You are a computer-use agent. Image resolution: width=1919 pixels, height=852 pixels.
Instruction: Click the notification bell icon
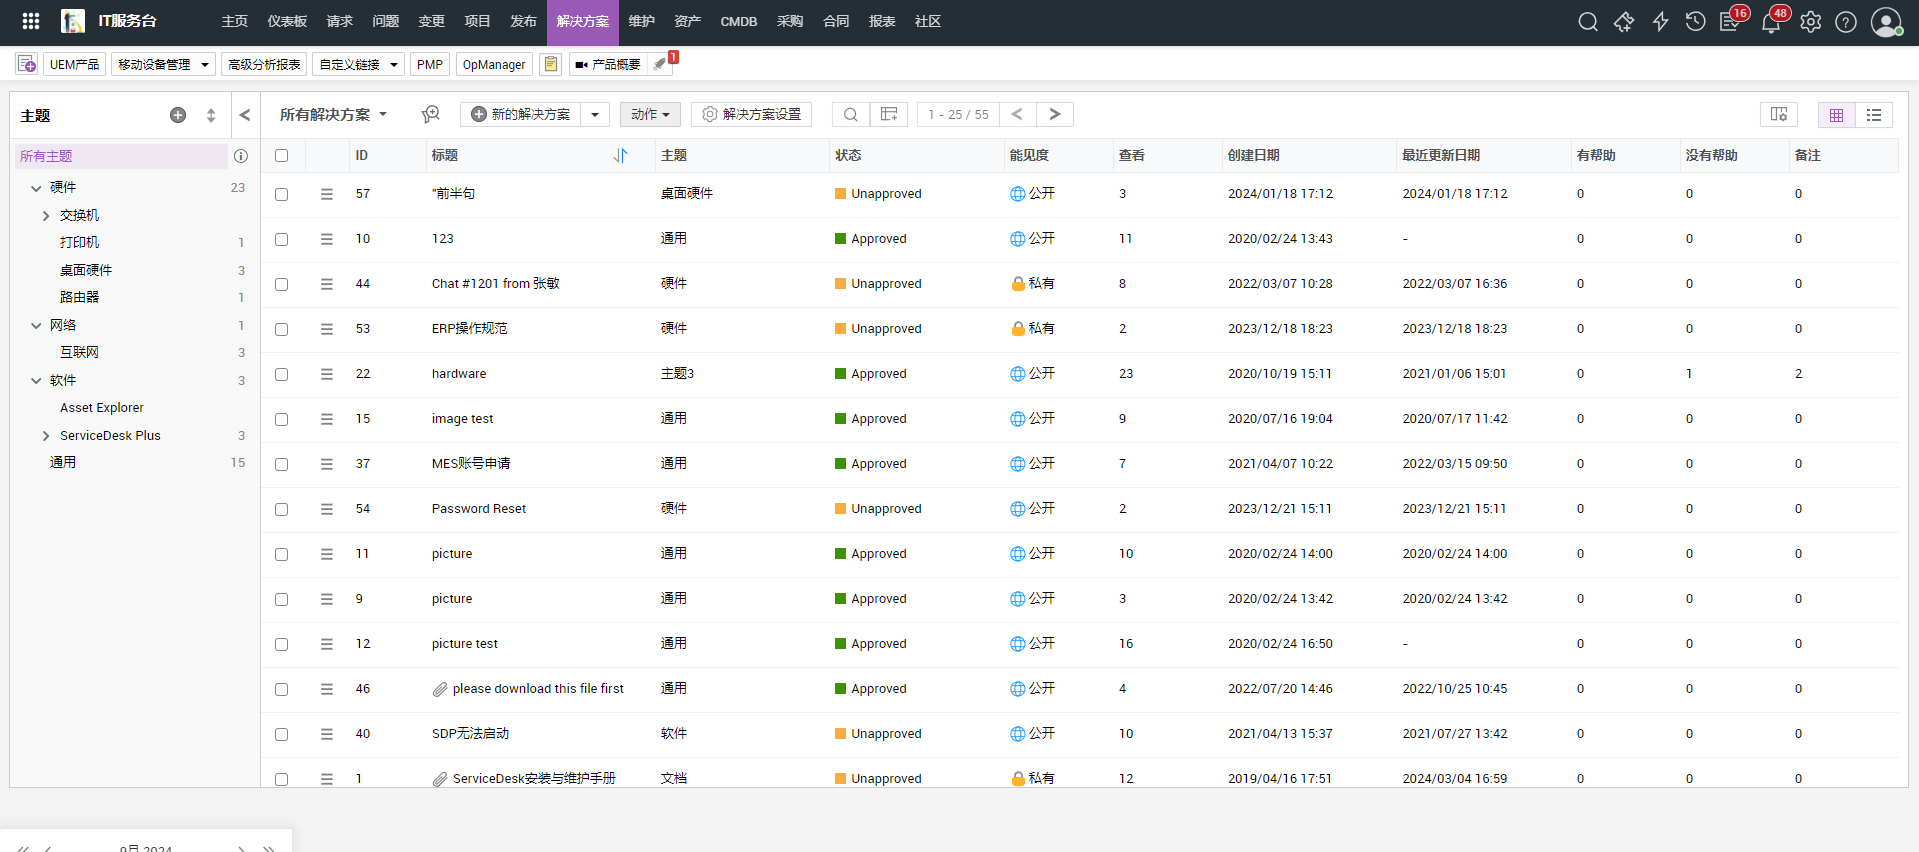coord(1770,22)
